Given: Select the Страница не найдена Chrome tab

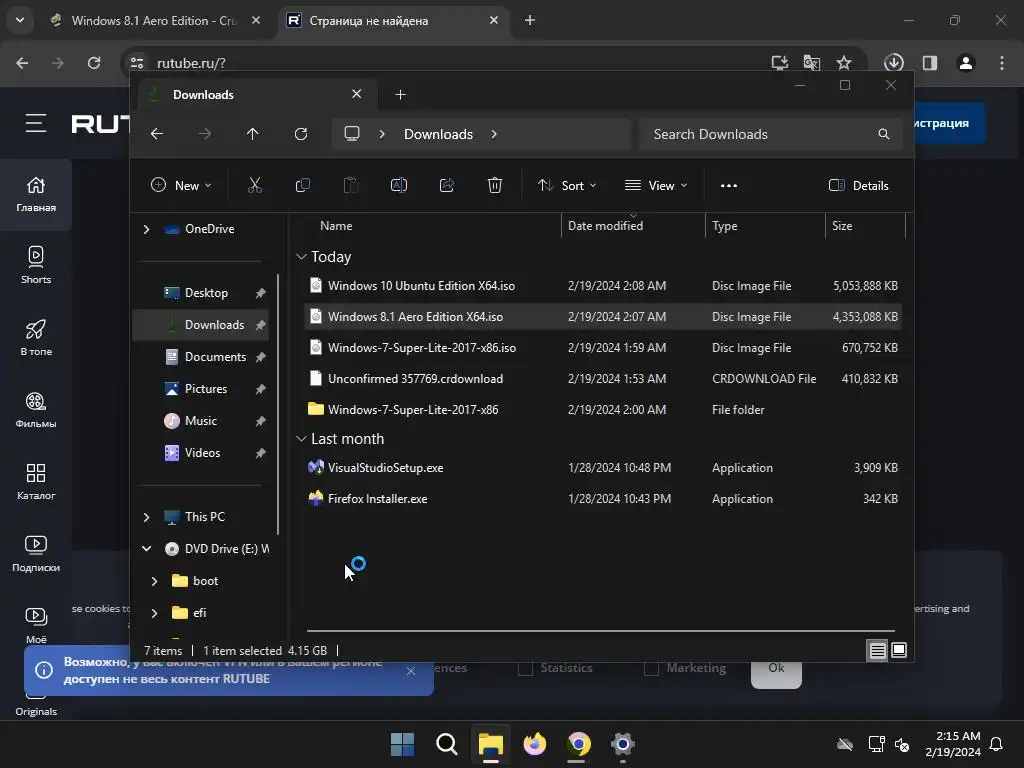Looking at the screenshot, I should [393, 20].
